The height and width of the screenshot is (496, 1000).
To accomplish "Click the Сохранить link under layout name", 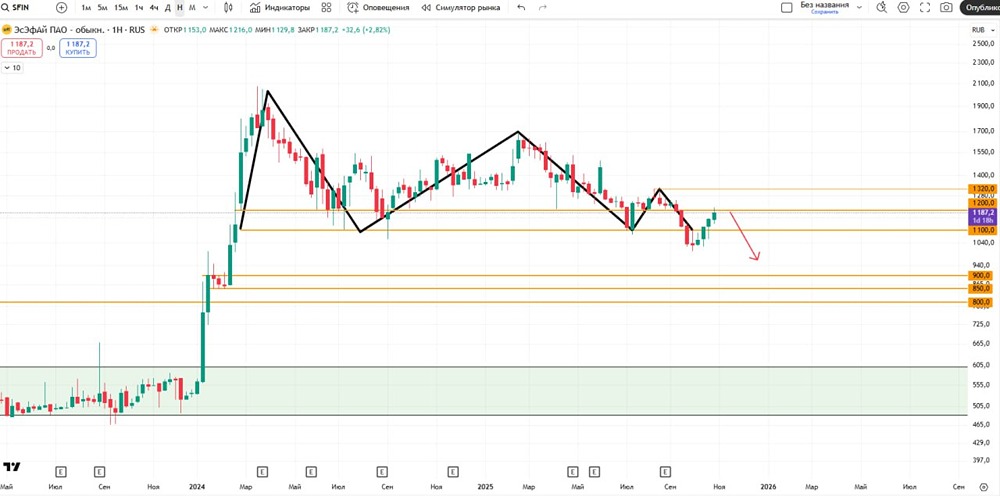I will click(x=824, y=12).
